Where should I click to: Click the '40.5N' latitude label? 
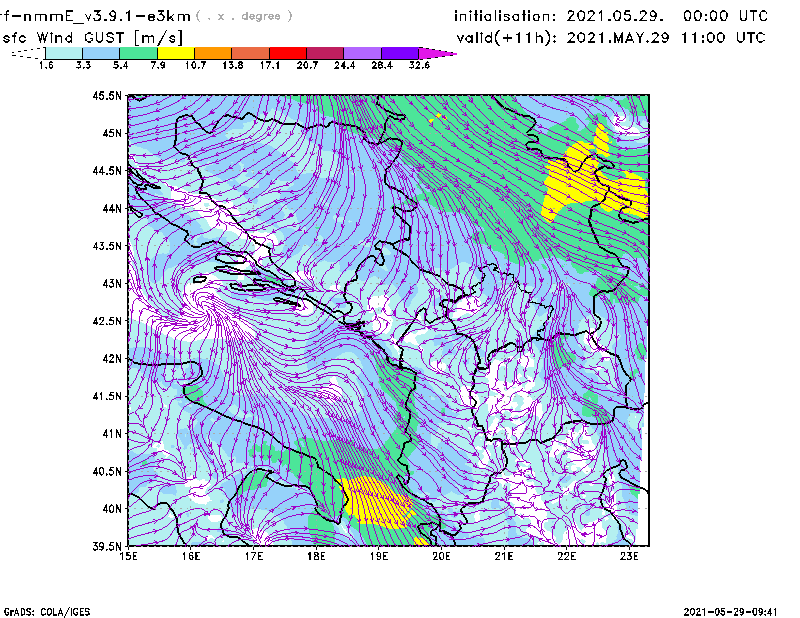point(107,471)
